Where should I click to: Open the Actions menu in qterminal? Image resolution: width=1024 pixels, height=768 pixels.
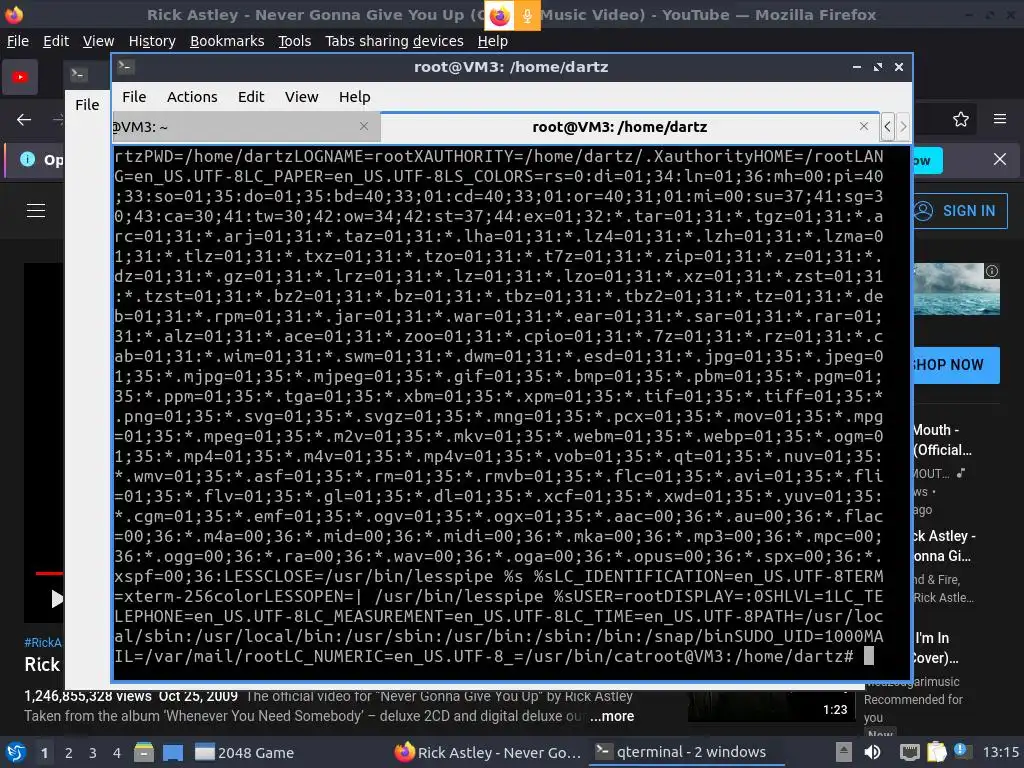click(x=192, y=97)
